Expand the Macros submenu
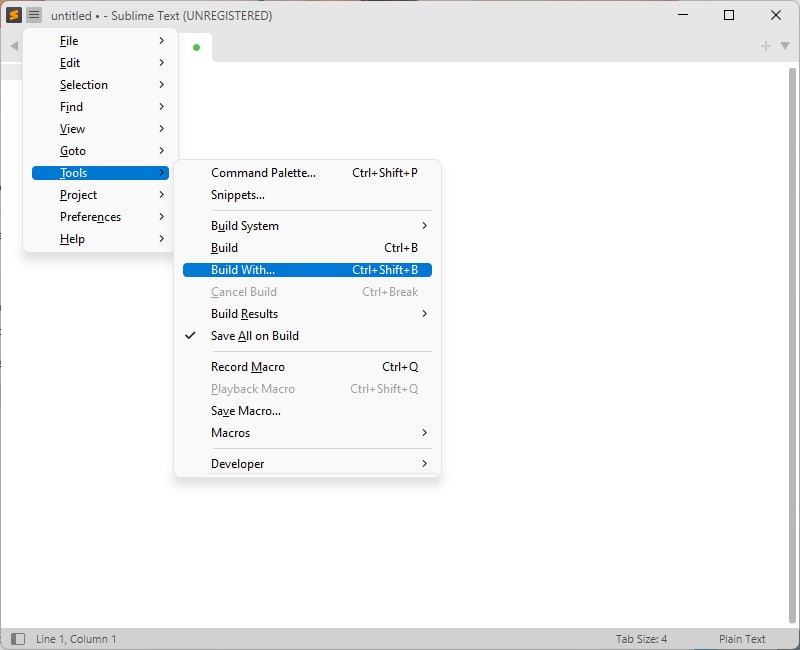Viewport: 800px width, 650px height. (307, 433)
